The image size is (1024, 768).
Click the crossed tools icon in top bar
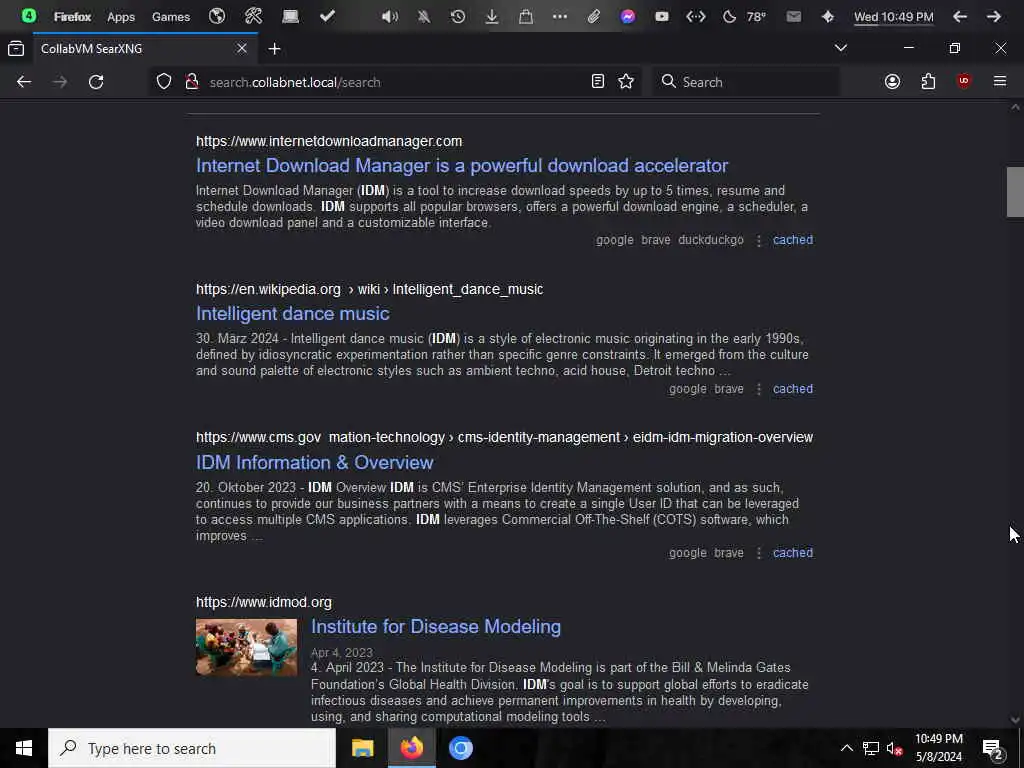pos(253,16)
